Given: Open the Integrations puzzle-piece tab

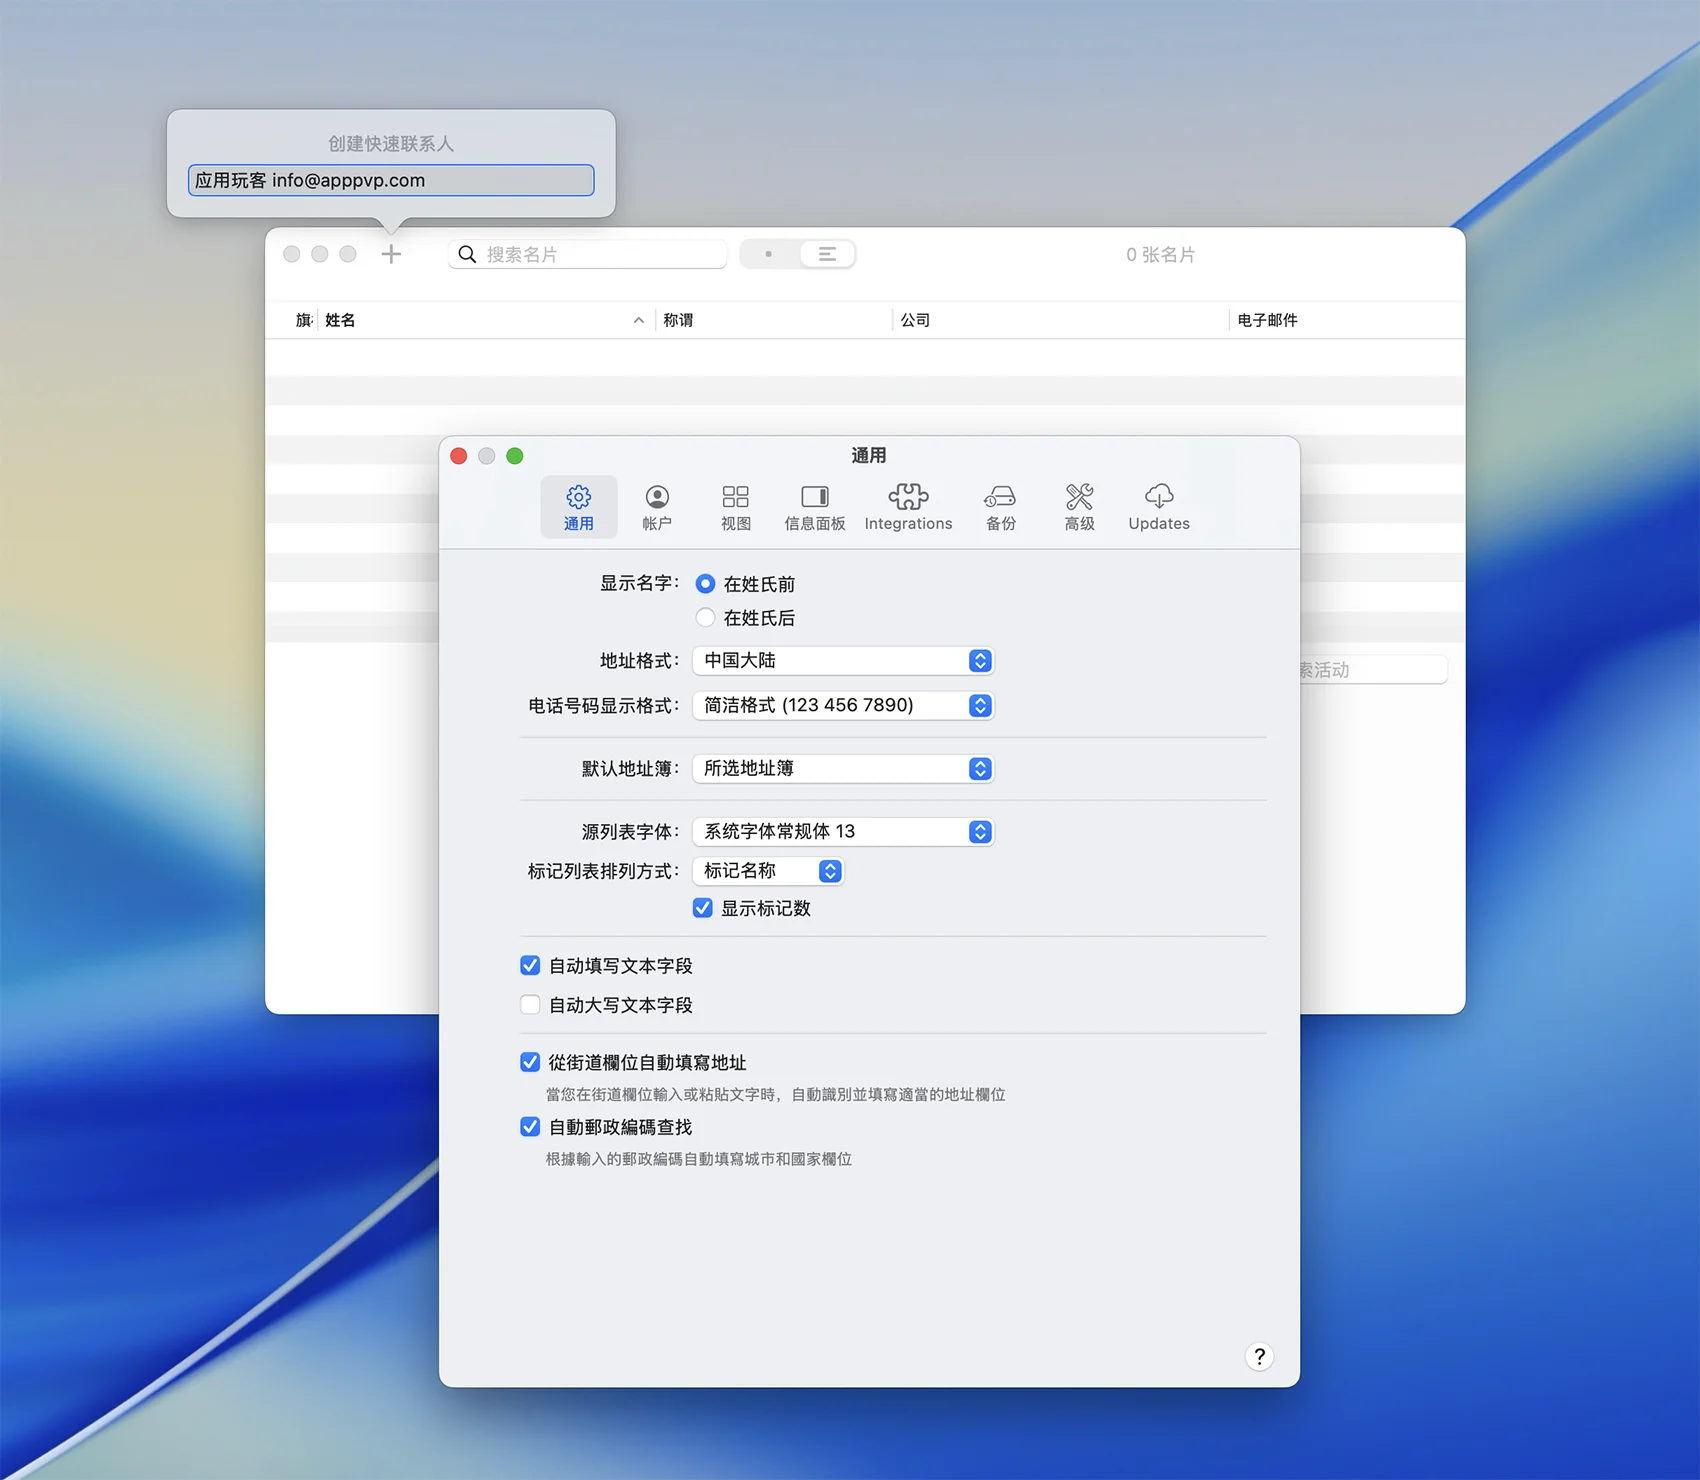Looking at the screenshot, I should click(907, 507).
